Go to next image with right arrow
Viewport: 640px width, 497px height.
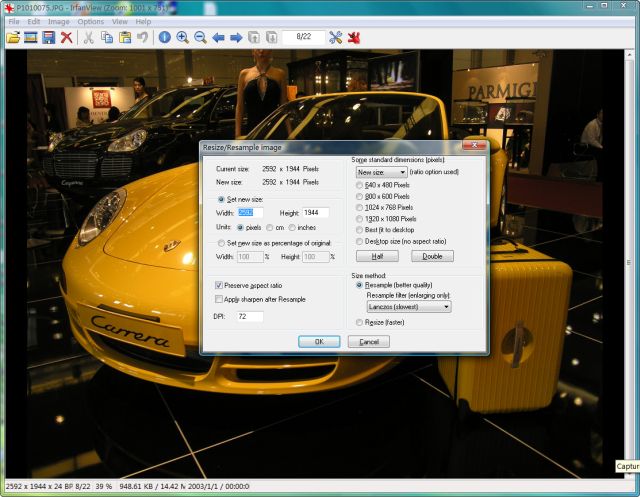[236, 38]
